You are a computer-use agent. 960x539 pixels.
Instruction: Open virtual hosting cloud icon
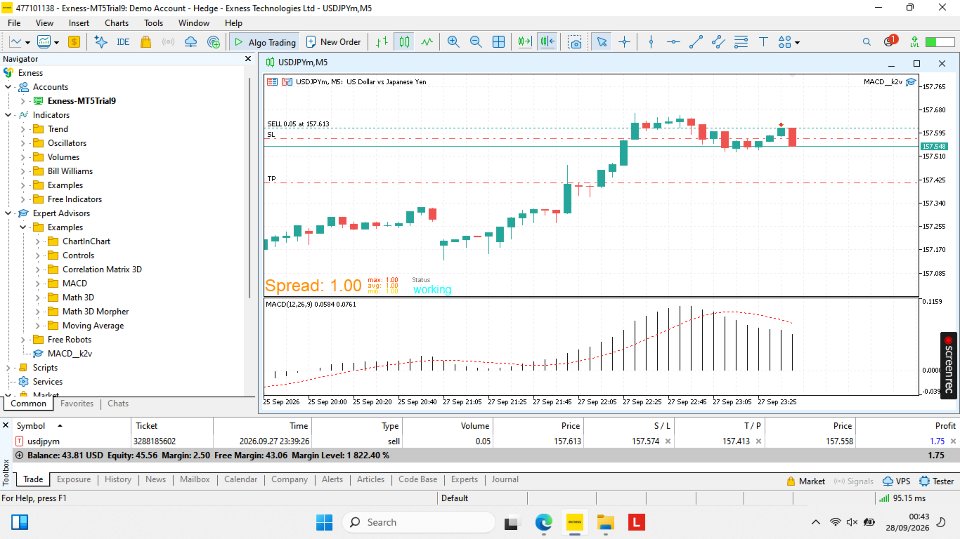pos(191,42)
